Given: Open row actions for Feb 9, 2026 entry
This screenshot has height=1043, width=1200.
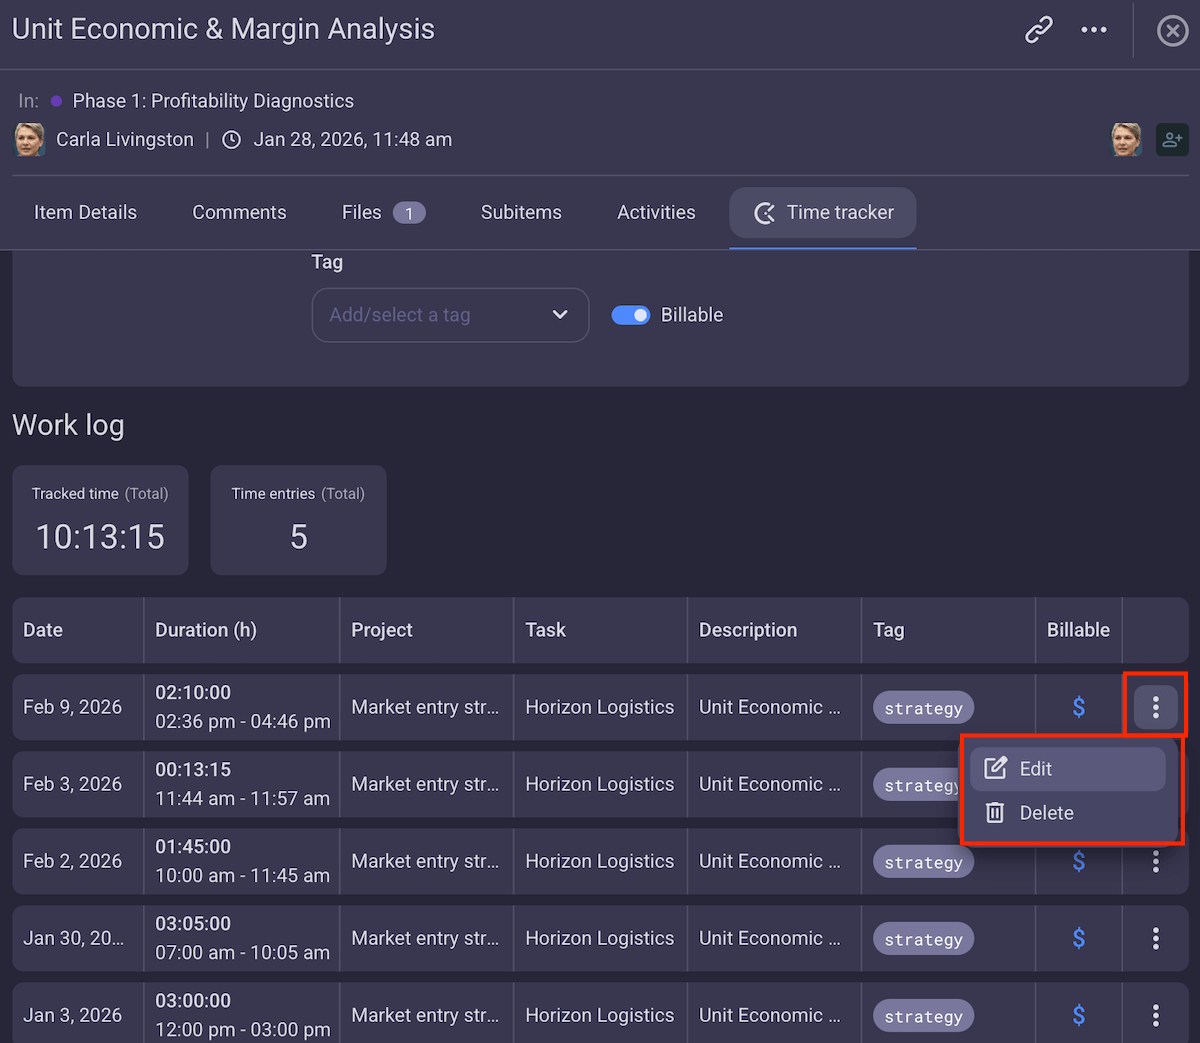Looking at the screenshot, I should 1155,707.
